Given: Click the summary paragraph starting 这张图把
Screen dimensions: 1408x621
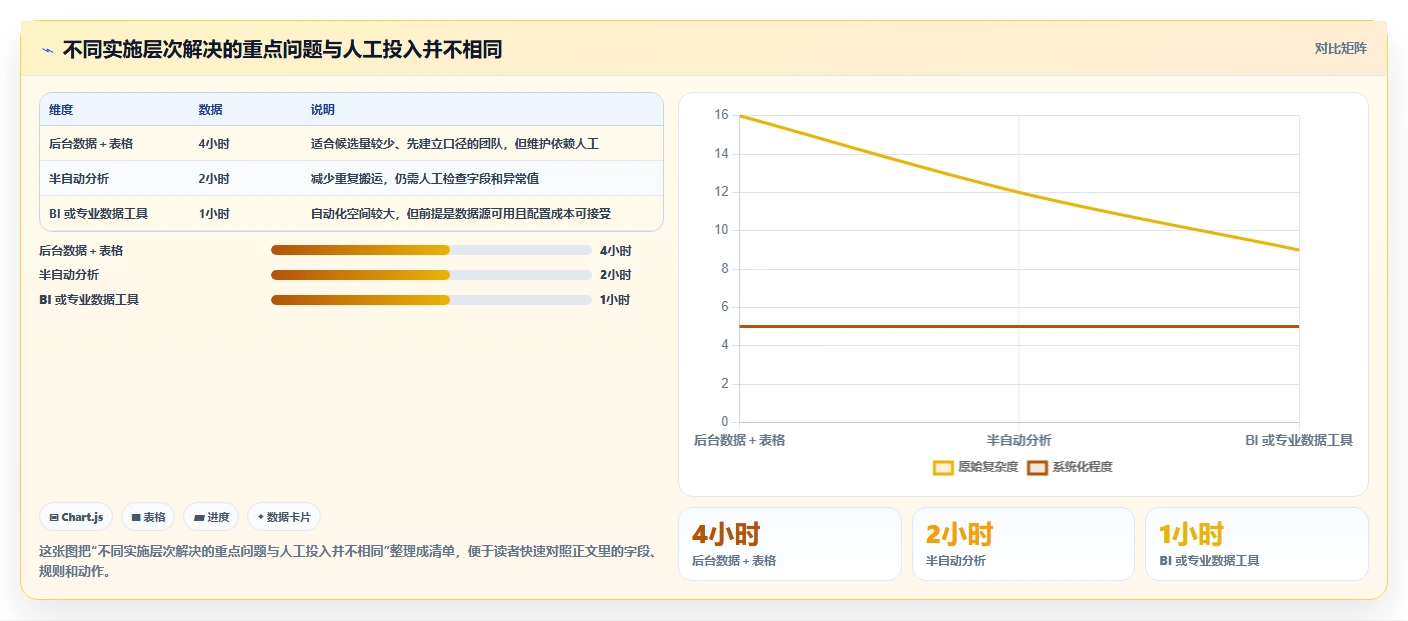Looking at the screenshot, I should pyautogui.click(x=347, y=561).
